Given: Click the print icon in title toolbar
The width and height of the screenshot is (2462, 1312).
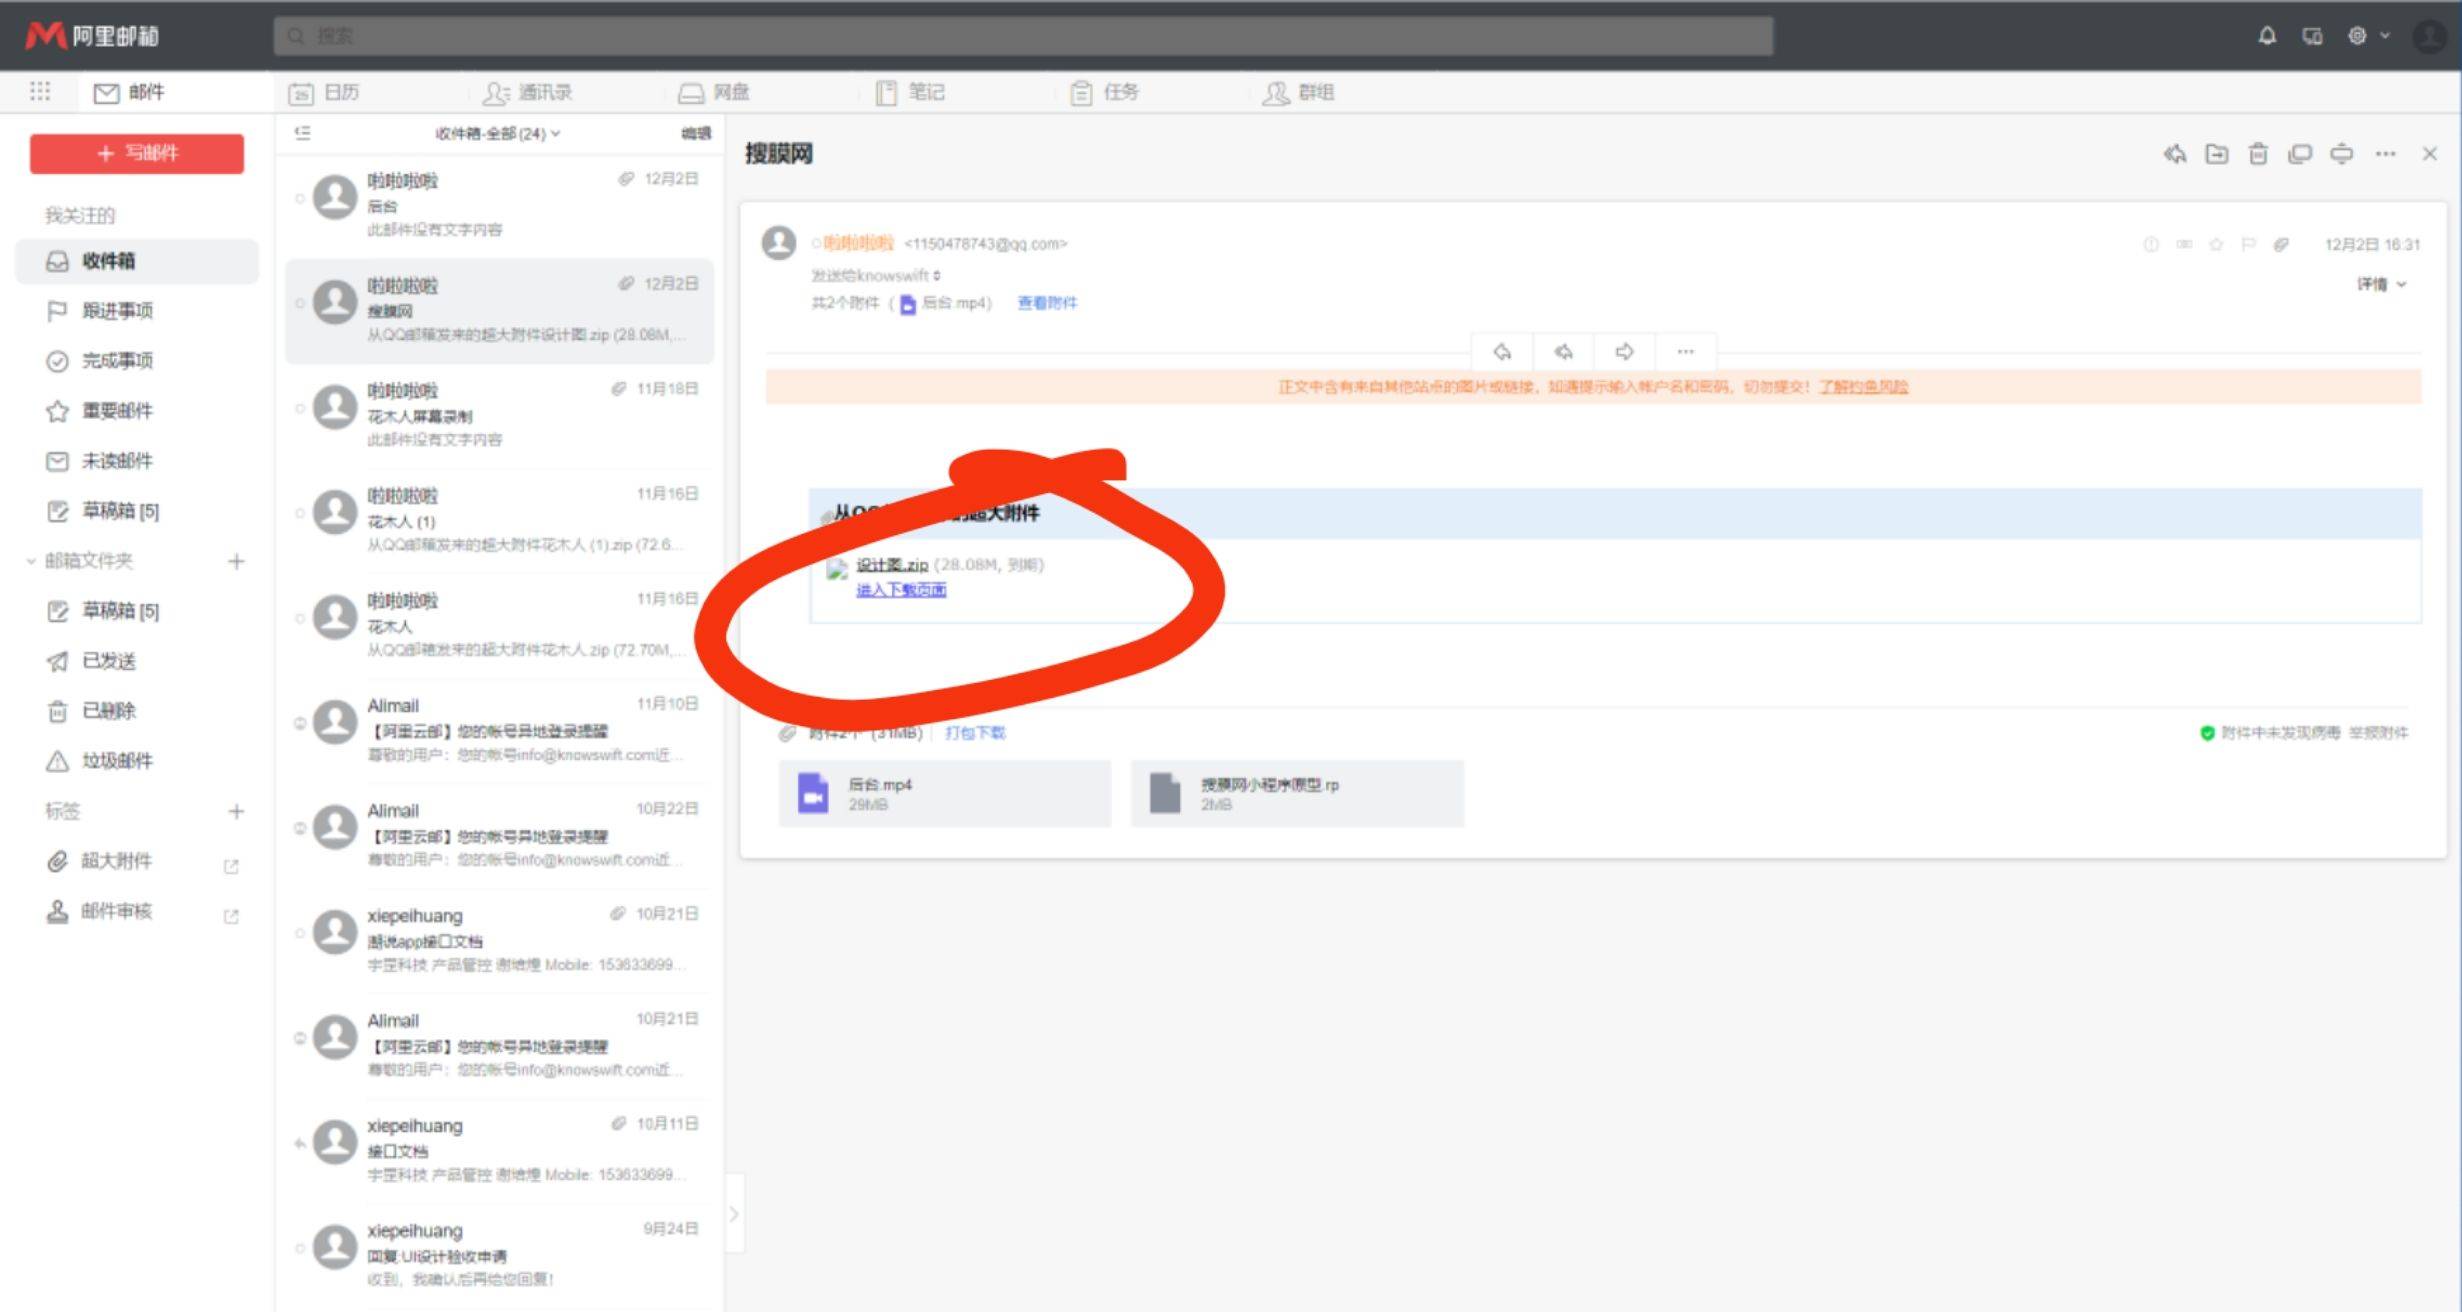Looking at the screenshot, I should (2342, 154).
